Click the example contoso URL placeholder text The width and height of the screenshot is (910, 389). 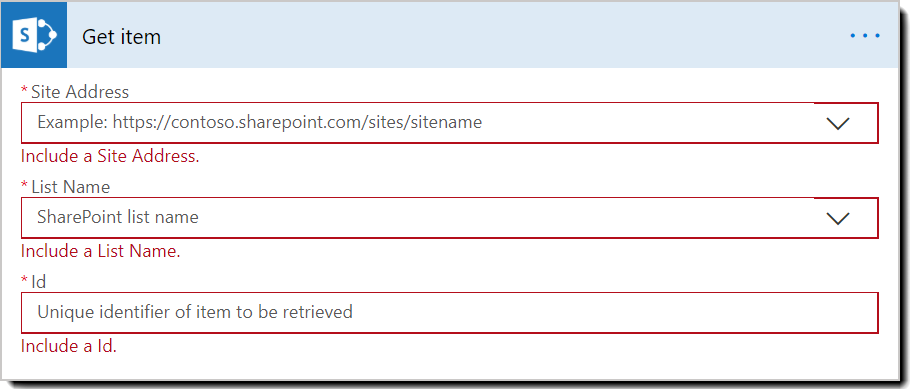pyautogui.click(x=259, y=123)
